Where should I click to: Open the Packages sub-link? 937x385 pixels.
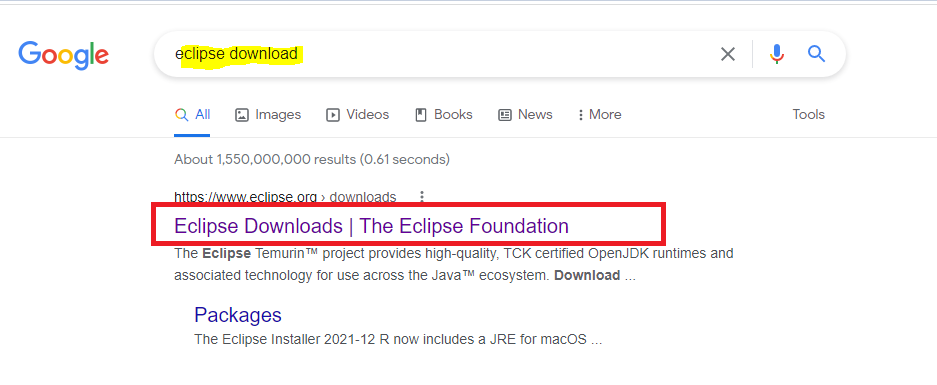click(x=238, y=315)
